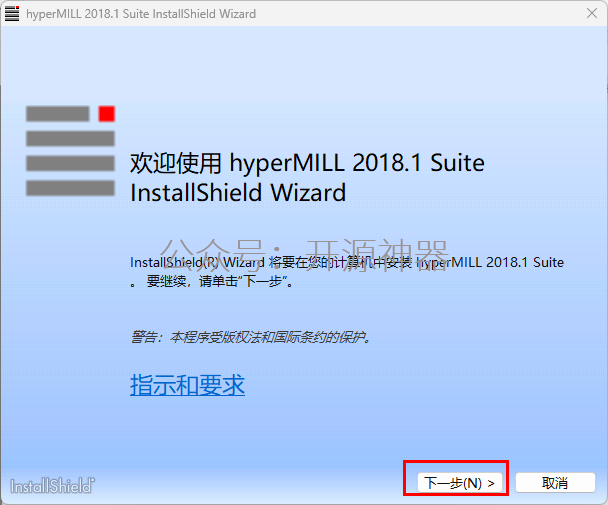Click the hyperMILL title bar icon
The width and height of the screenshot is (608, 505).
tap(12, 14)
